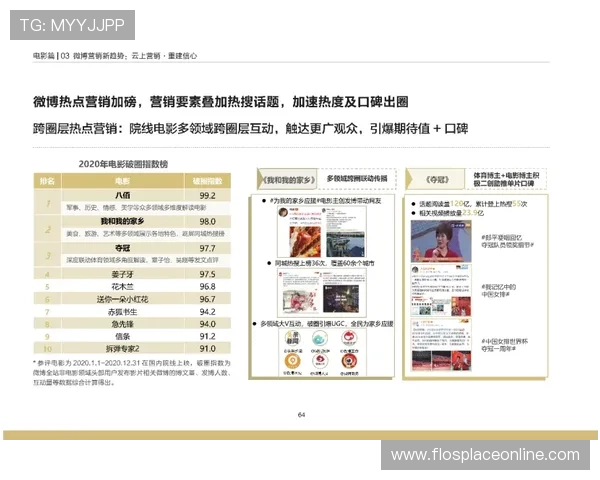600x480 pixels.
Task: Click the 2020年电影破圈指数榜 table title
Action: coord(123,164)
